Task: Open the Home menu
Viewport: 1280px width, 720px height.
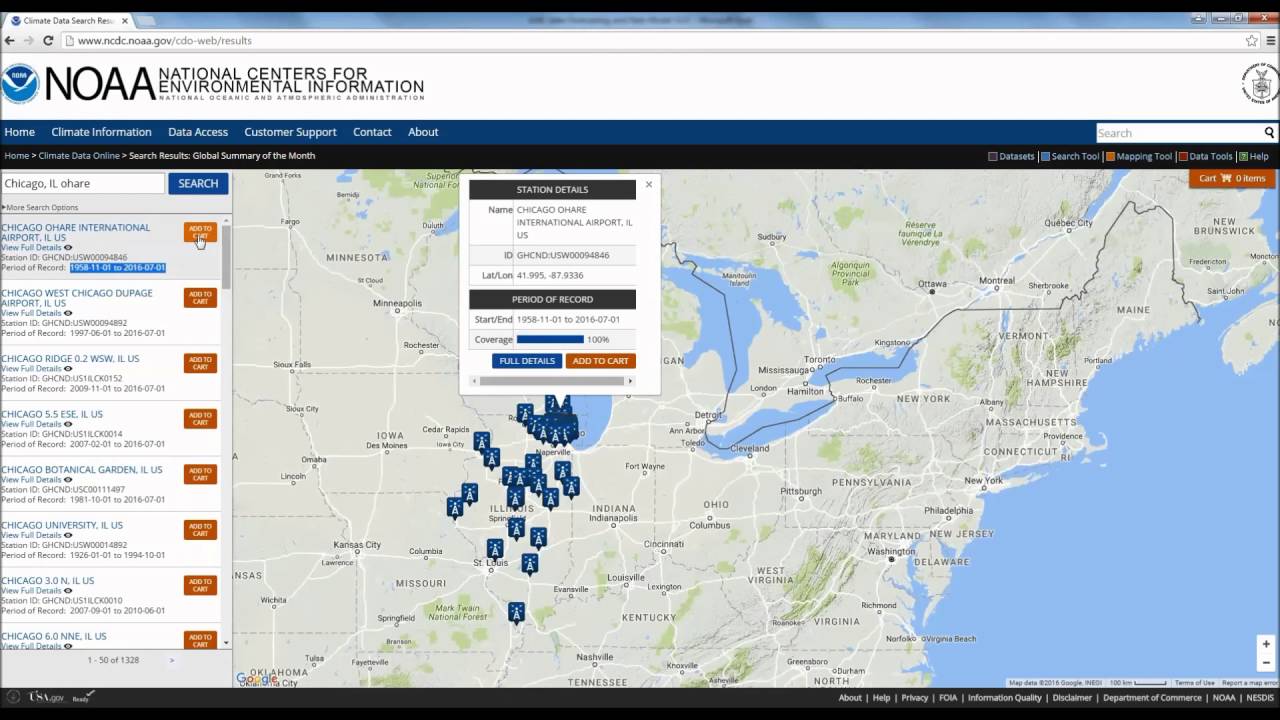Action: coord(19,132)
